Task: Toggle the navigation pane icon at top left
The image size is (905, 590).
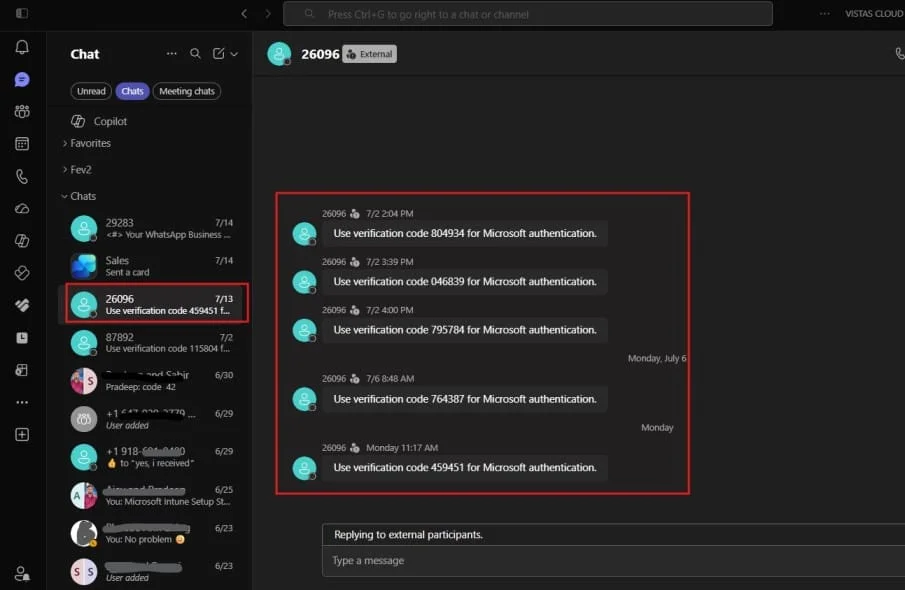Action: coord(22,13)
